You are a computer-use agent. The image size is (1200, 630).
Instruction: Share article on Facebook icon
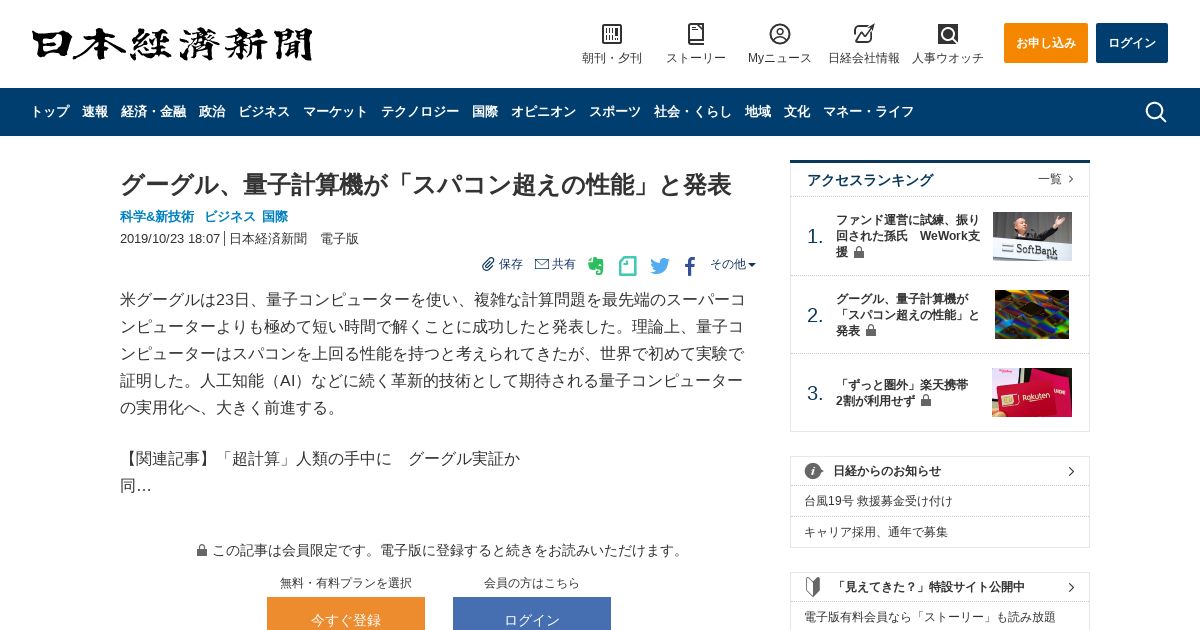point(690,266)
